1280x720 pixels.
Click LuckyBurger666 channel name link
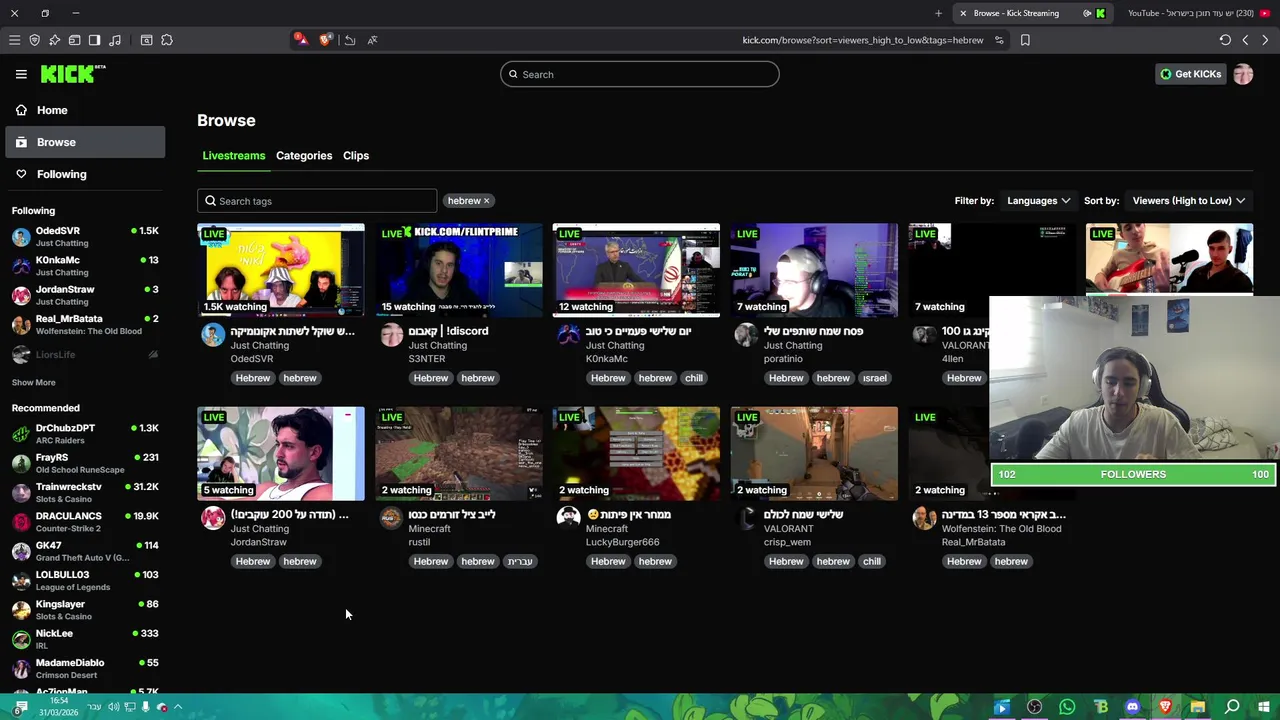[x=623, y=542]
